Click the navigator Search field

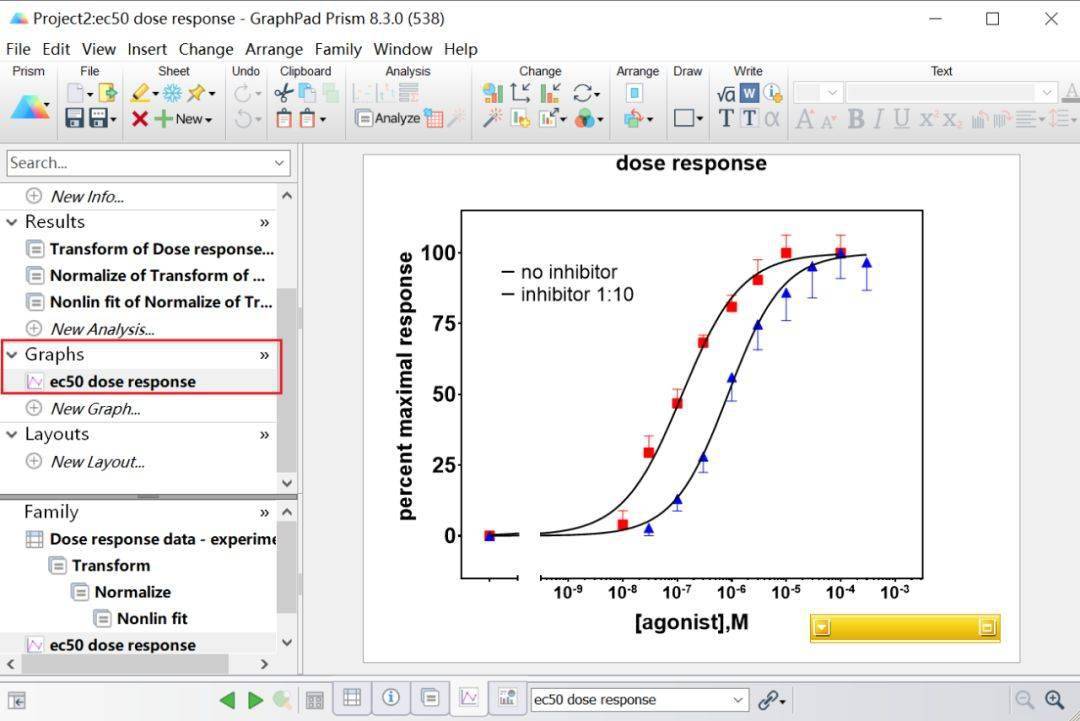point(138,163)
